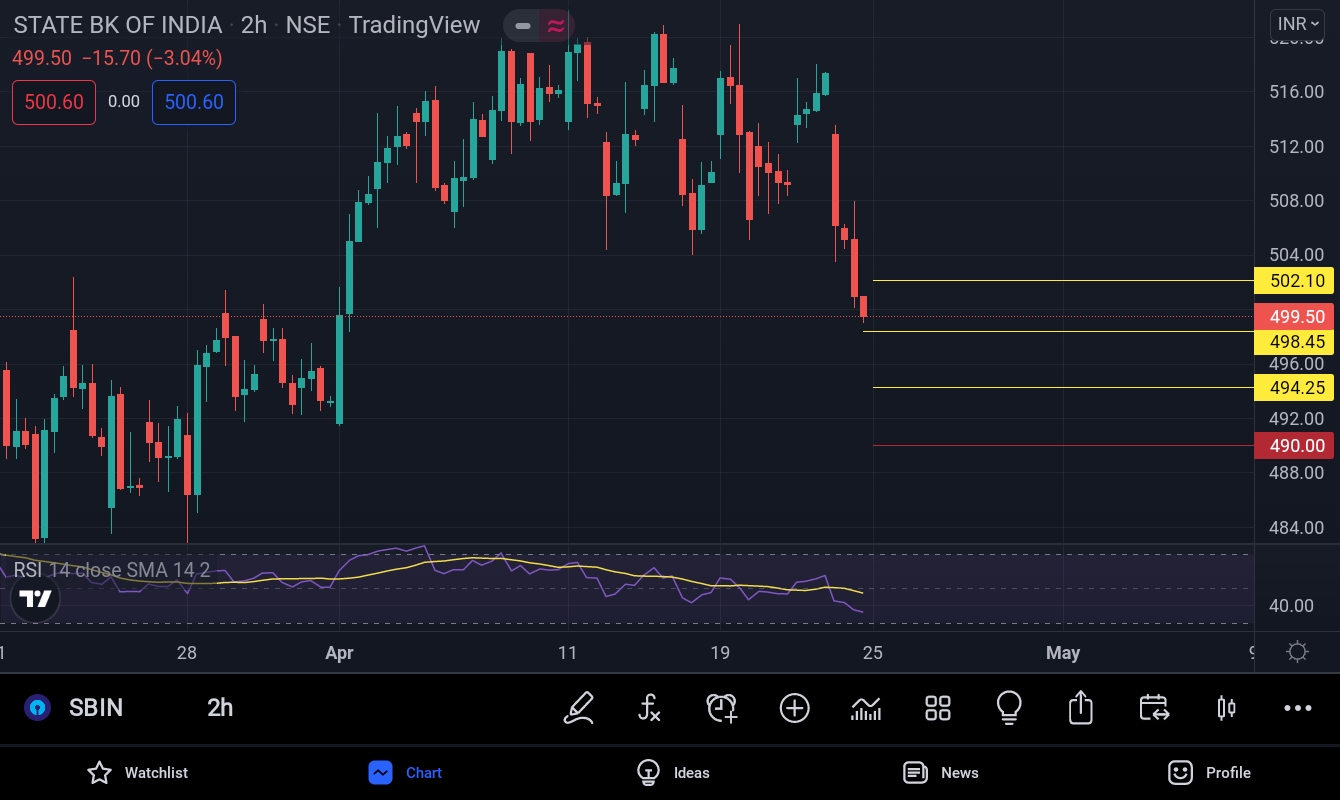Tap the plus circle add icon
This screenshot has width=1340, height=800.
tap(794, 708)
